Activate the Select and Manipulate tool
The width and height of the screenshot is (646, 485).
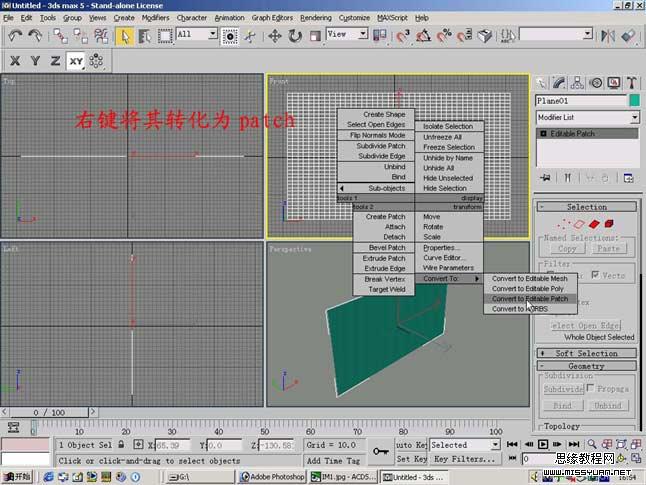pyautogui.click(x=250, y=36)
